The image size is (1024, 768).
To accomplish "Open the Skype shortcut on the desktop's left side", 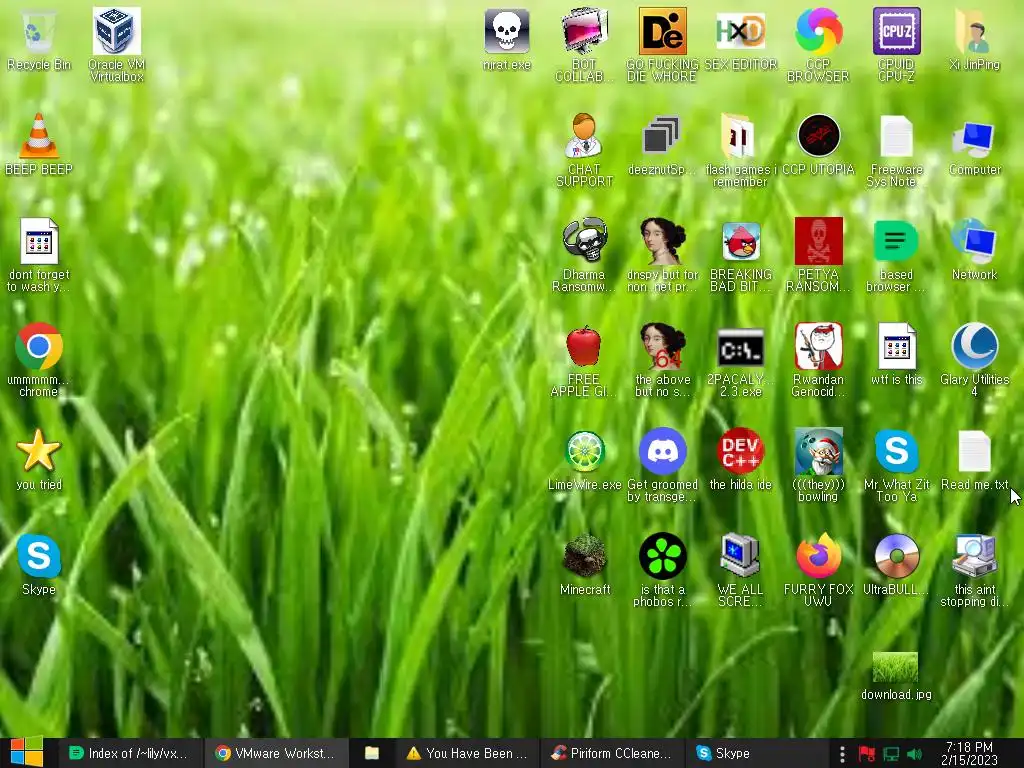I will (39, 556).
